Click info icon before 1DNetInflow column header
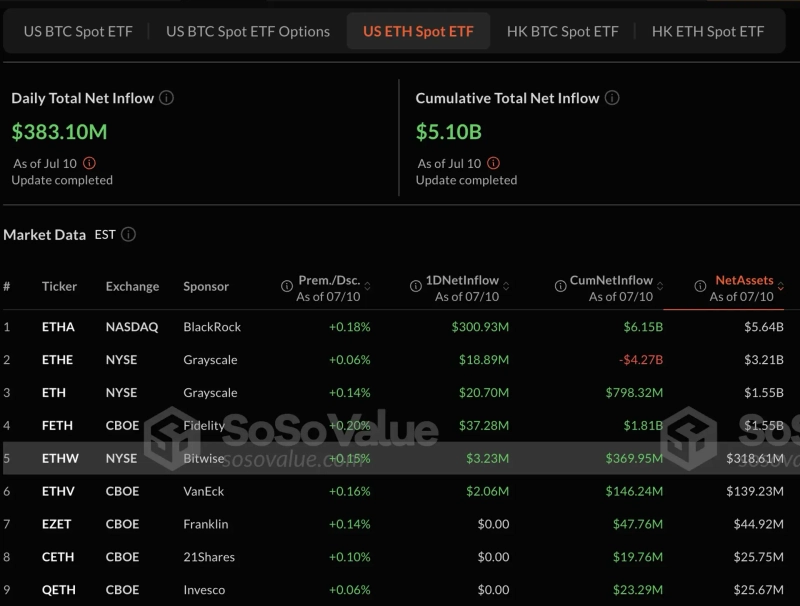Viewport: 800px width, 606px height. [416, 287]
